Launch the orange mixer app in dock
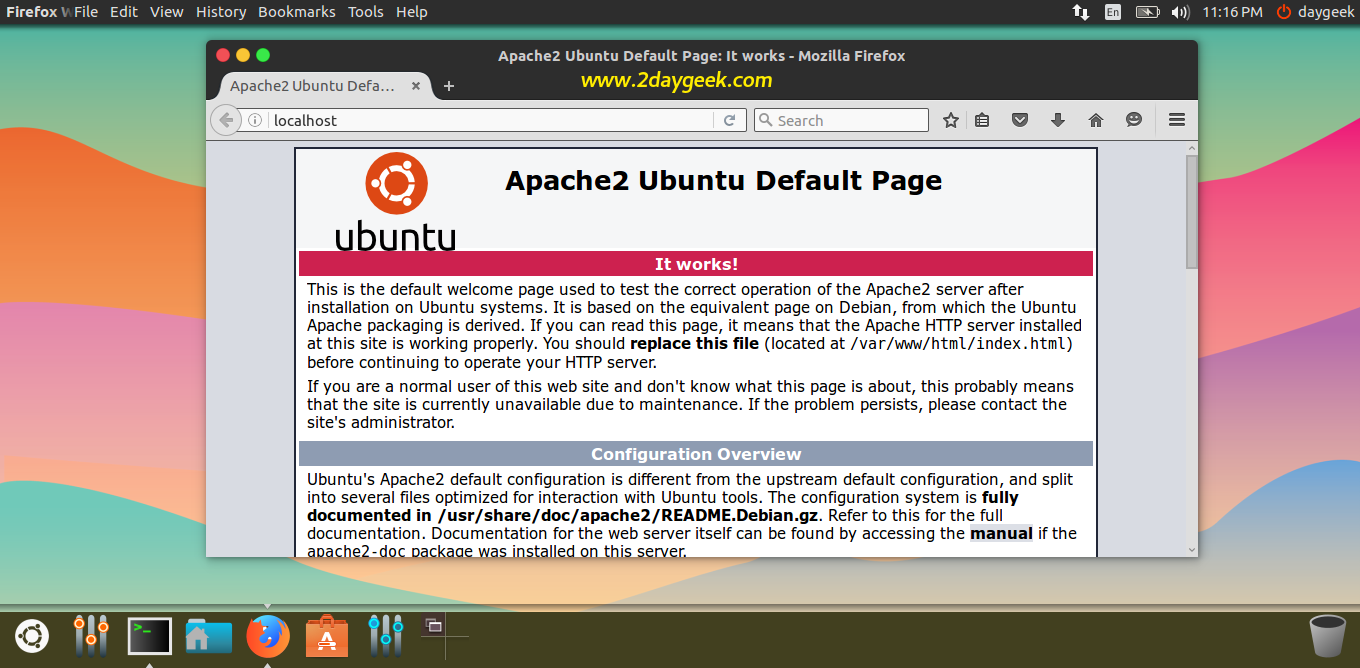This screenshot has width=1360, height=668. pos(91,636)
